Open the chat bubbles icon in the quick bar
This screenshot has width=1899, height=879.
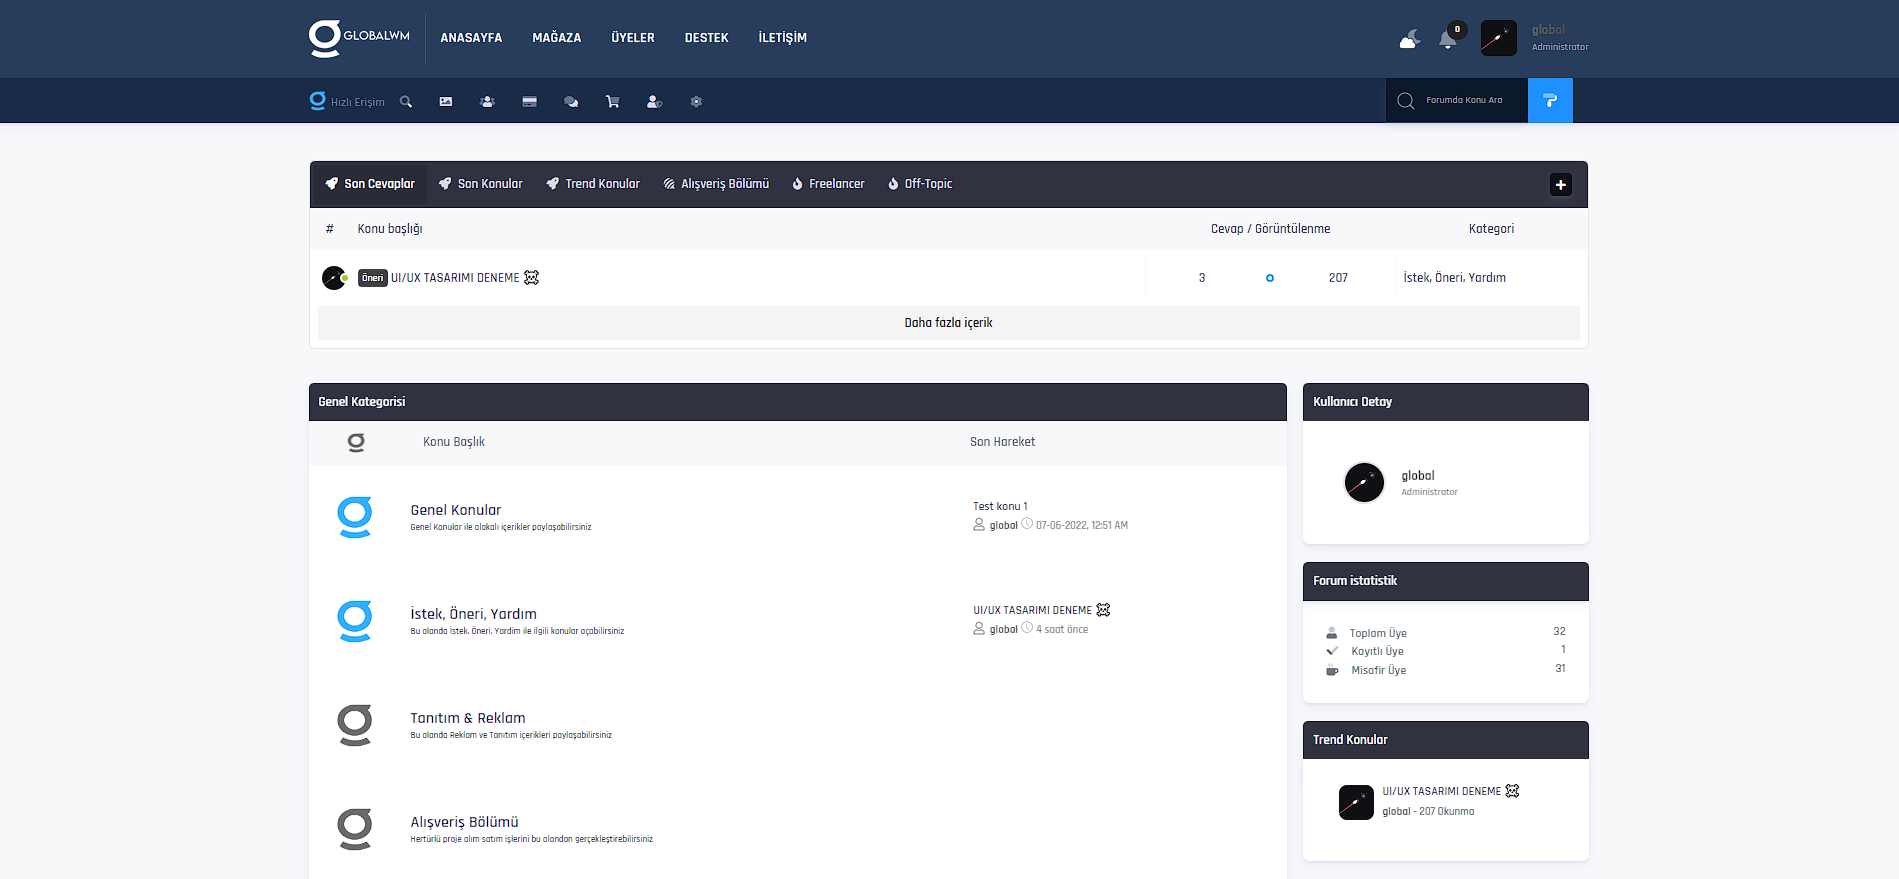pos(571,102)
